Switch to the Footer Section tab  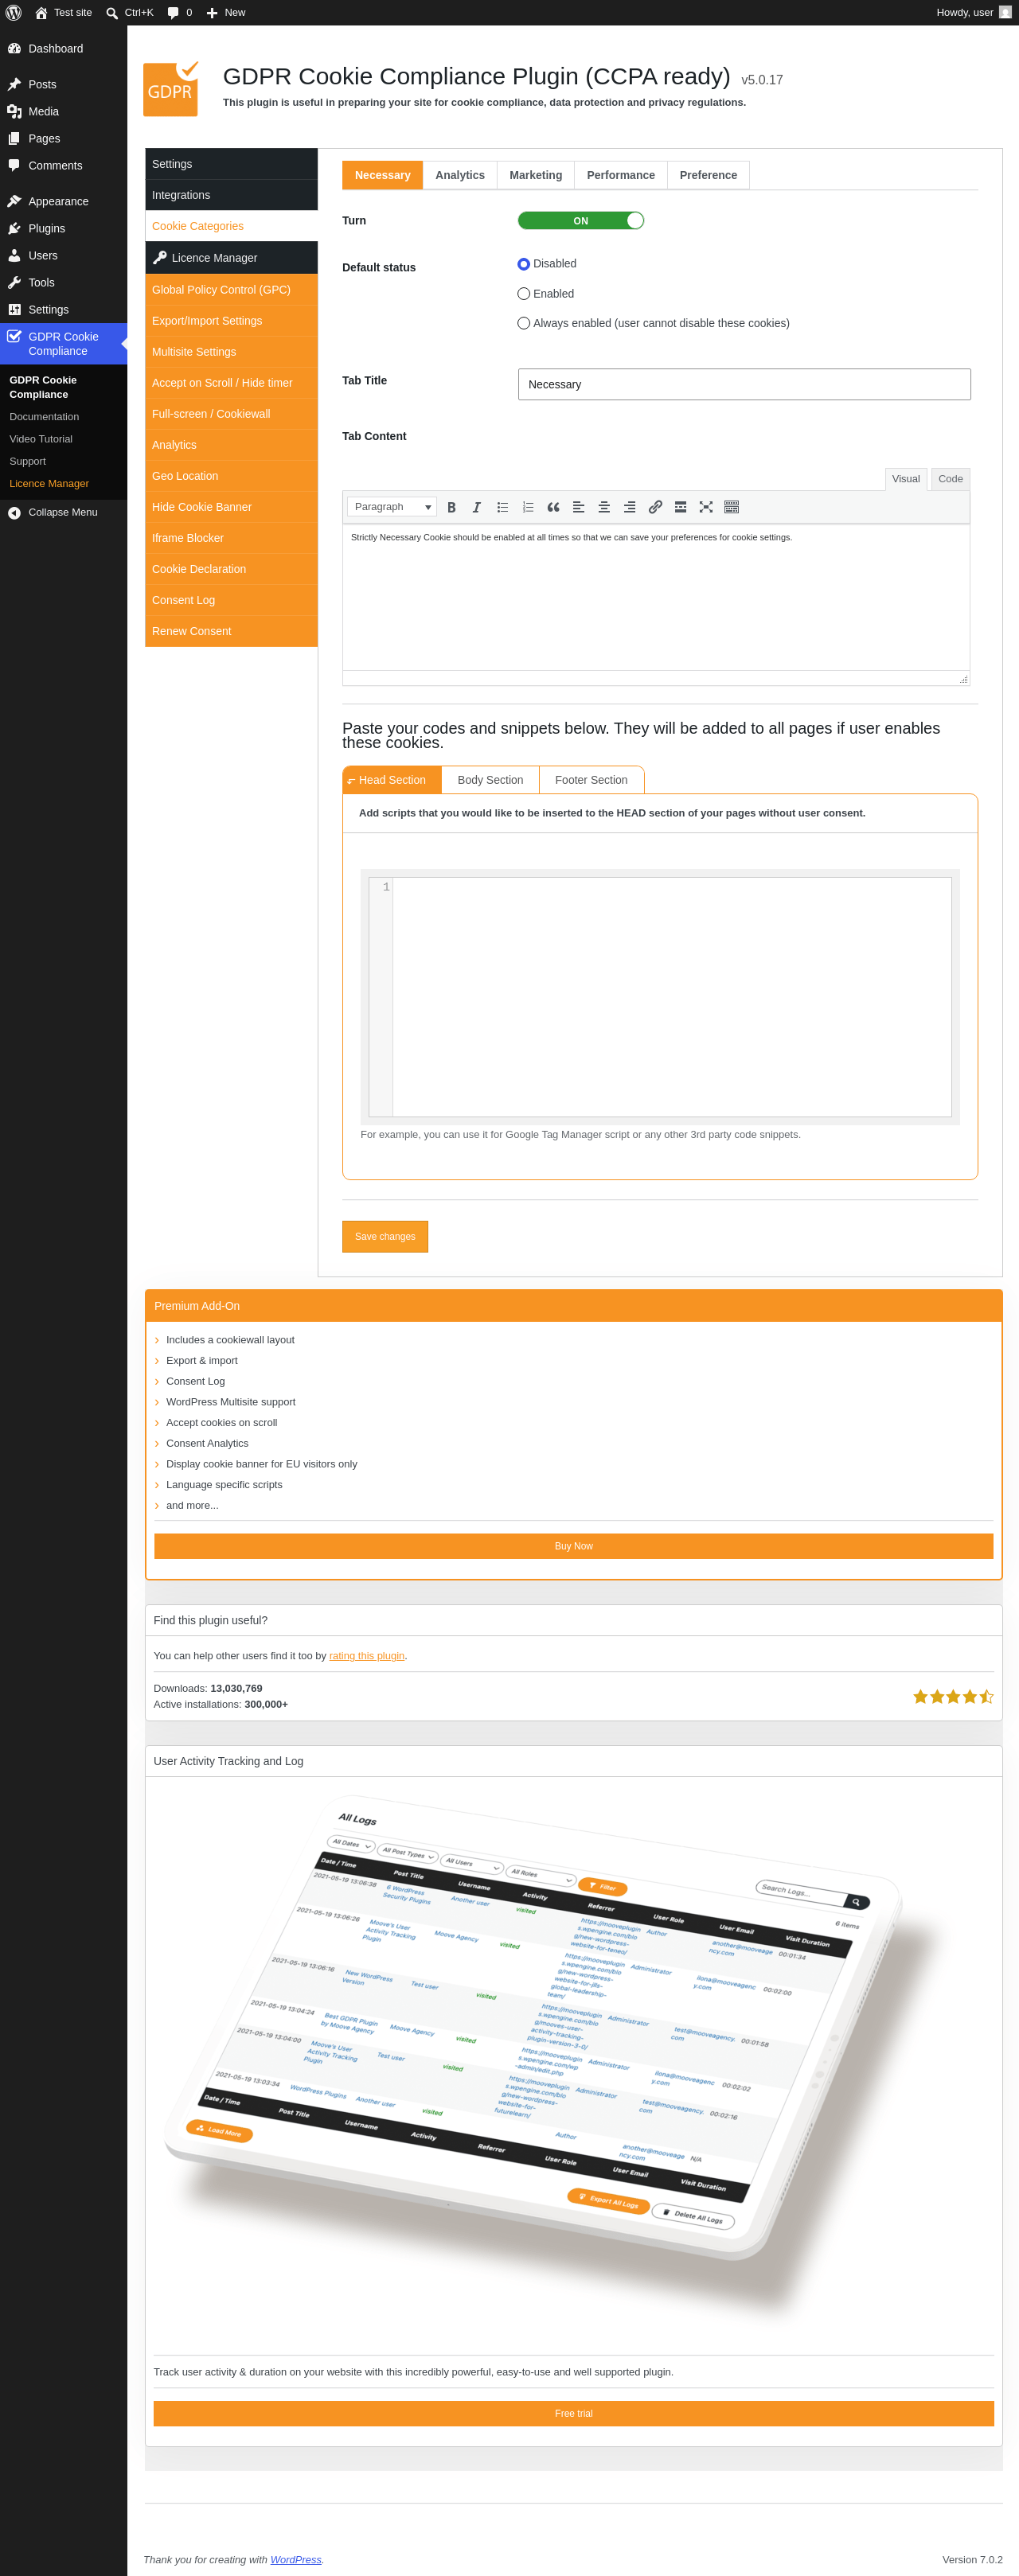tap(591, 780)
